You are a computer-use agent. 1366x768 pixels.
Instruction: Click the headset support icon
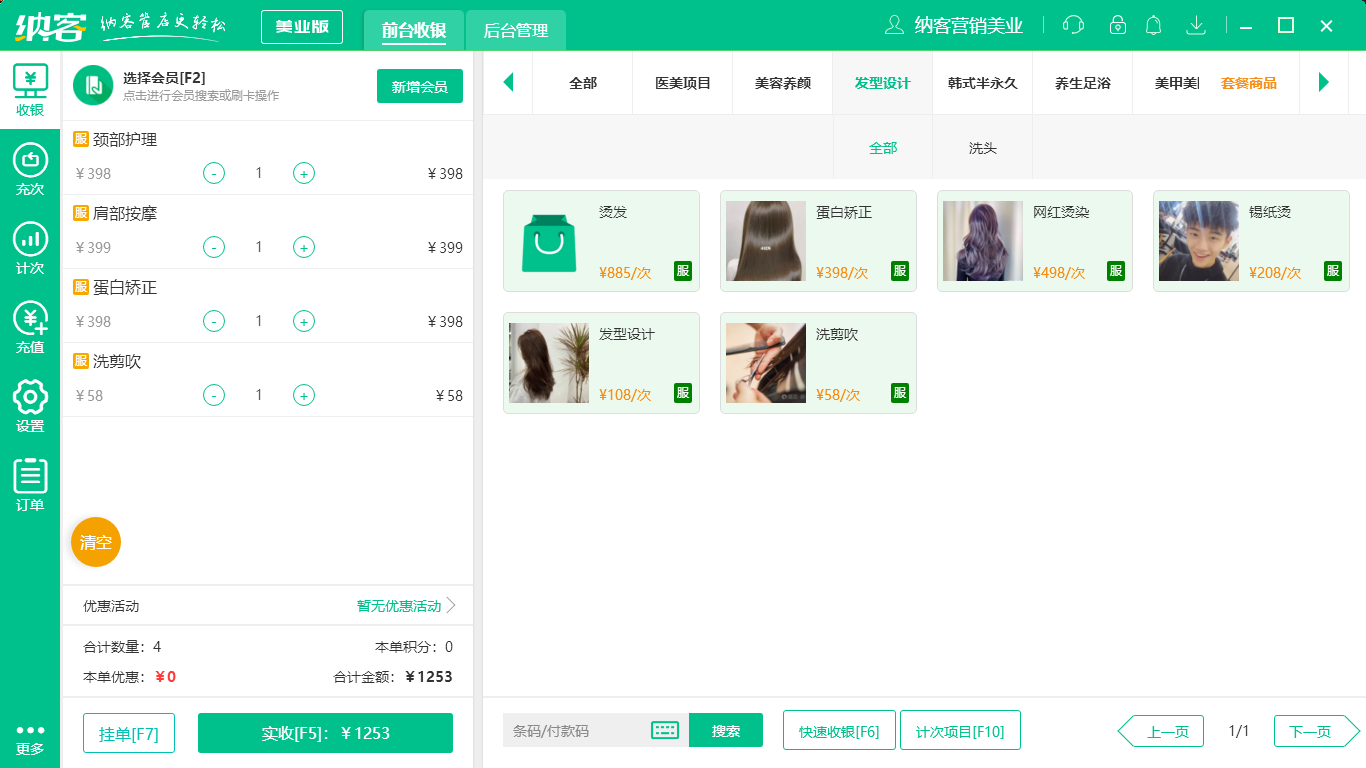[x=1072, y=25]
